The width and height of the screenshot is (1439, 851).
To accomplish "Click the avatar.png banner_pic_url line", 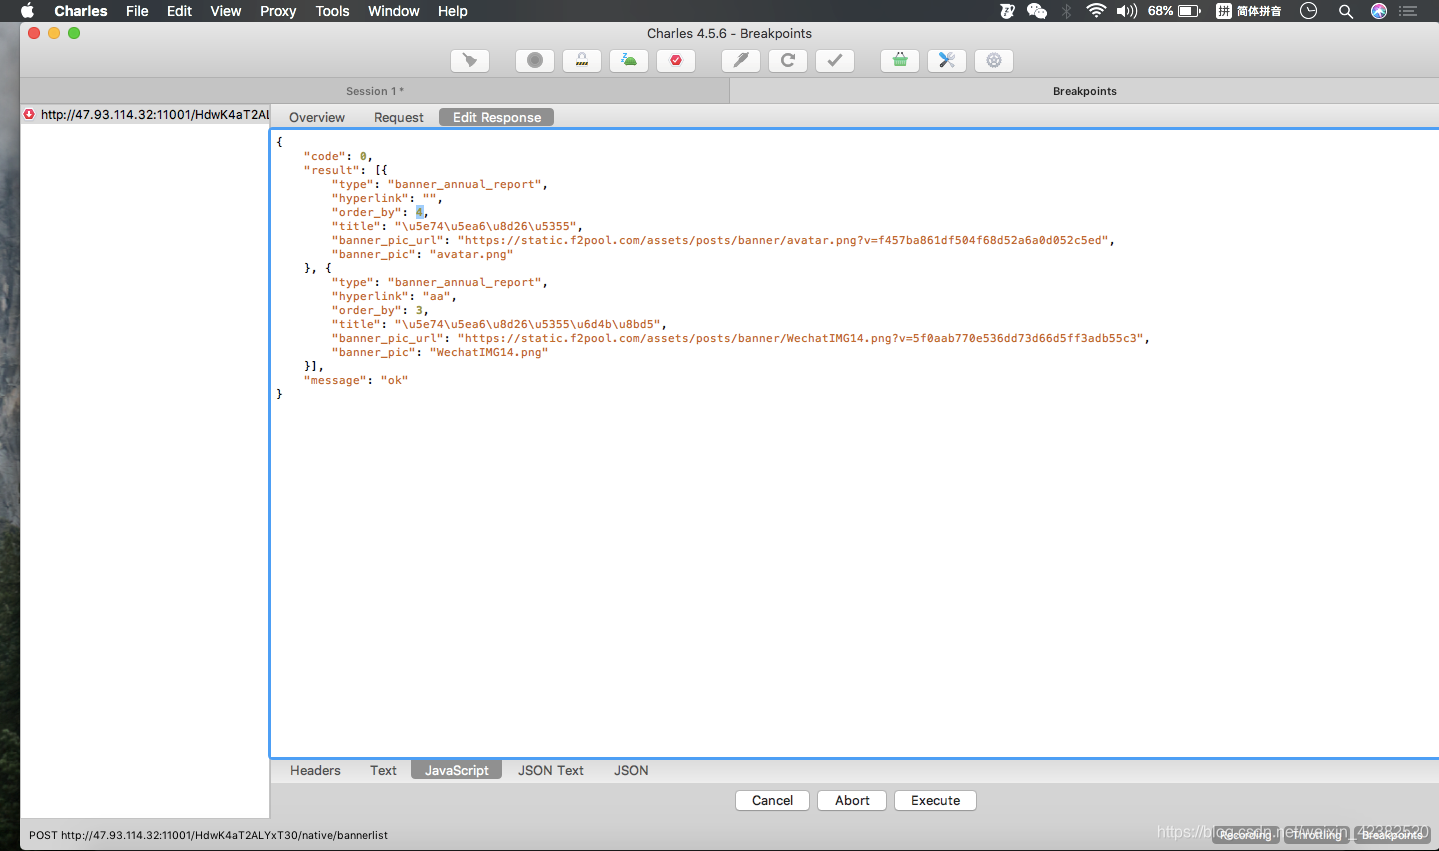I will (x=723, y=240).
